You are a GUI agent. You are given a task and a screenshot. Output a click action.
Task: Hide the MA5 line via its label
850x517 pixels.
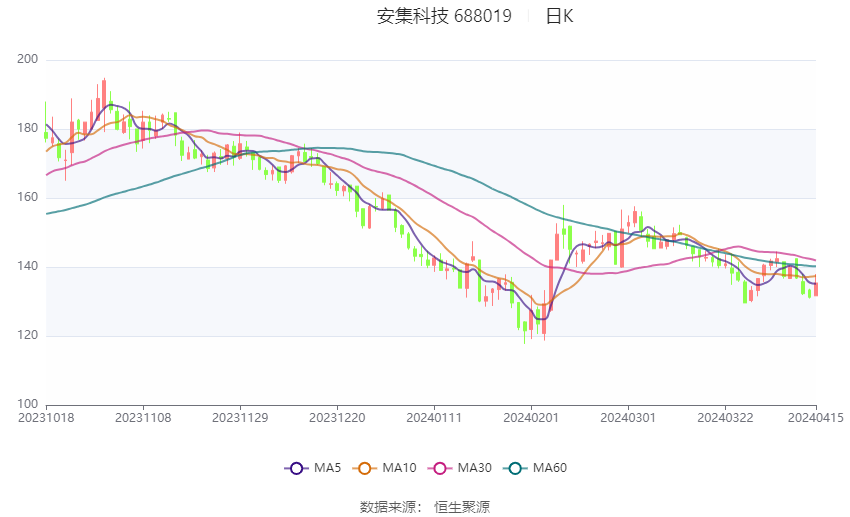[x=327, y=468]
